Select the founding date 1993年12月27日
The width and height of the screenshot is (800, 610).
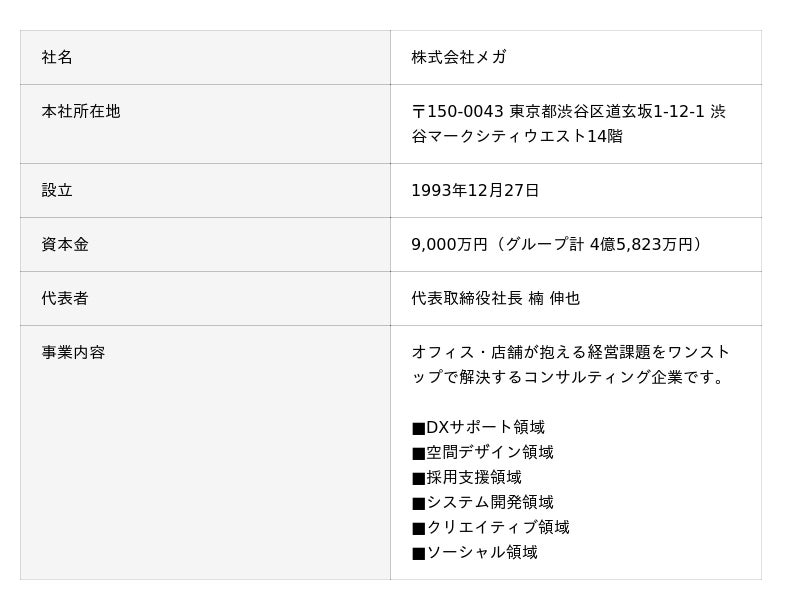475,190
